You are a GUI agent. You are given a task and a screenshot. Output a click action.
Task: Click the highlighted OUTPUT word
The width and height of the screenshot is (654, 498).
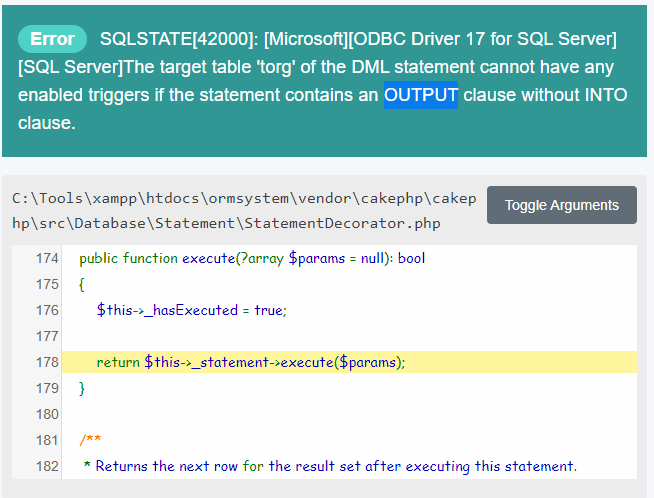click(420, 95)
